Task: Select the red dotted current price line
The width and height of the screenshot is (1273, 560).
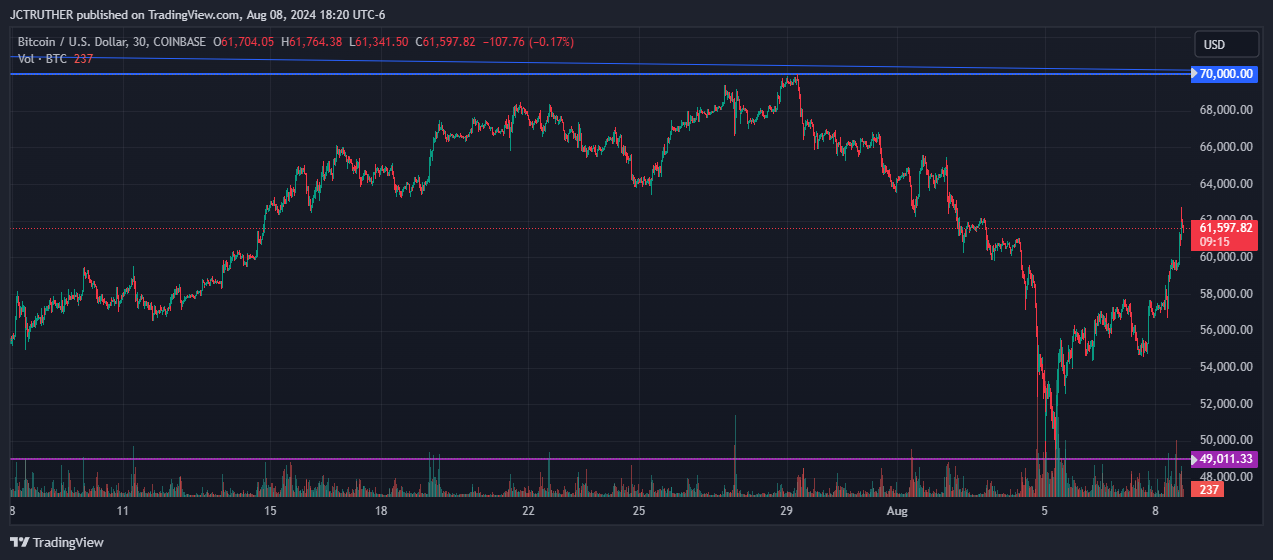Action: pyautogui.click(x=600, y=228)
